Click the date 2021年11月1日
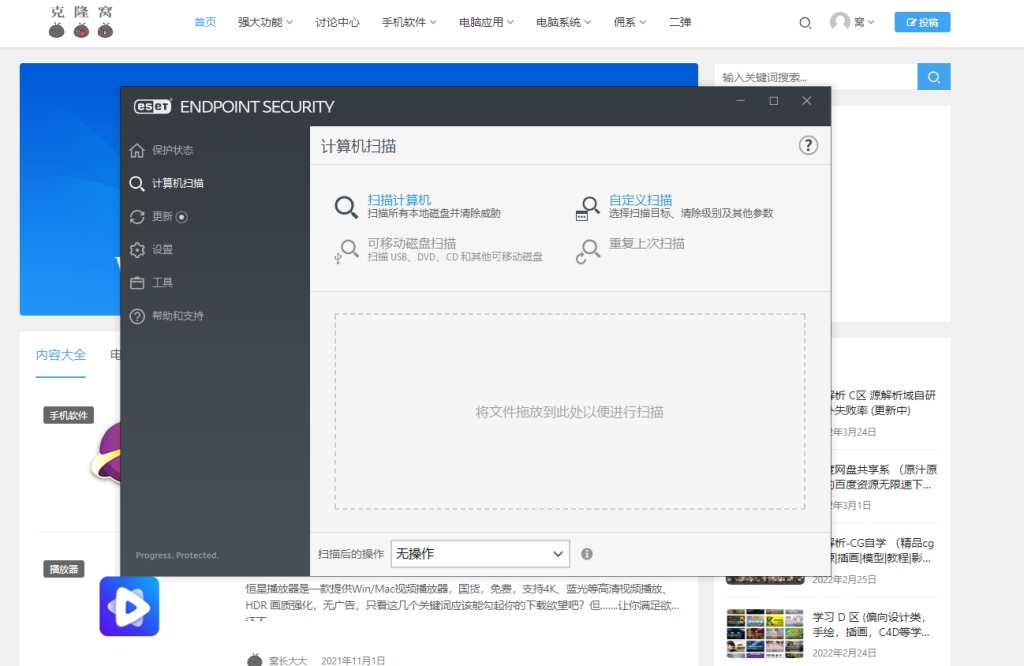 coord(353,660)
